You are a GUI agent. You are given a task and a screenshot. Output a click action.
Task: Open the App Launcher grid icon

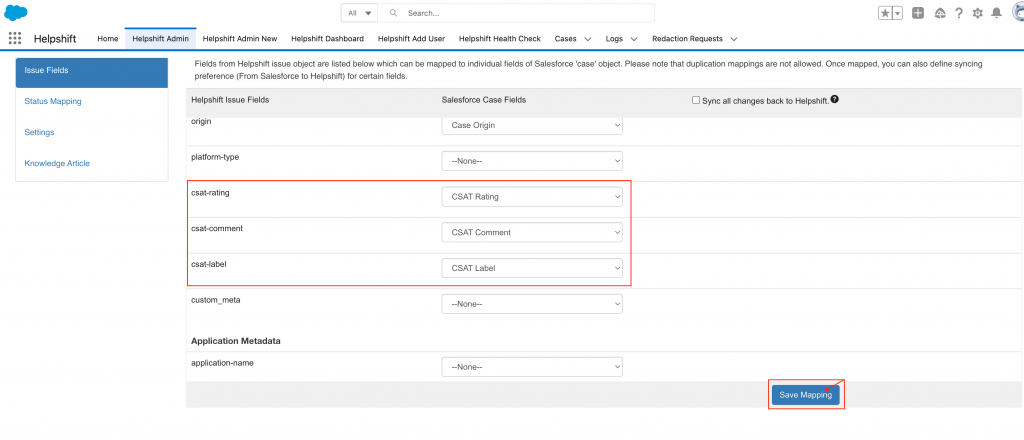[15, 38]
